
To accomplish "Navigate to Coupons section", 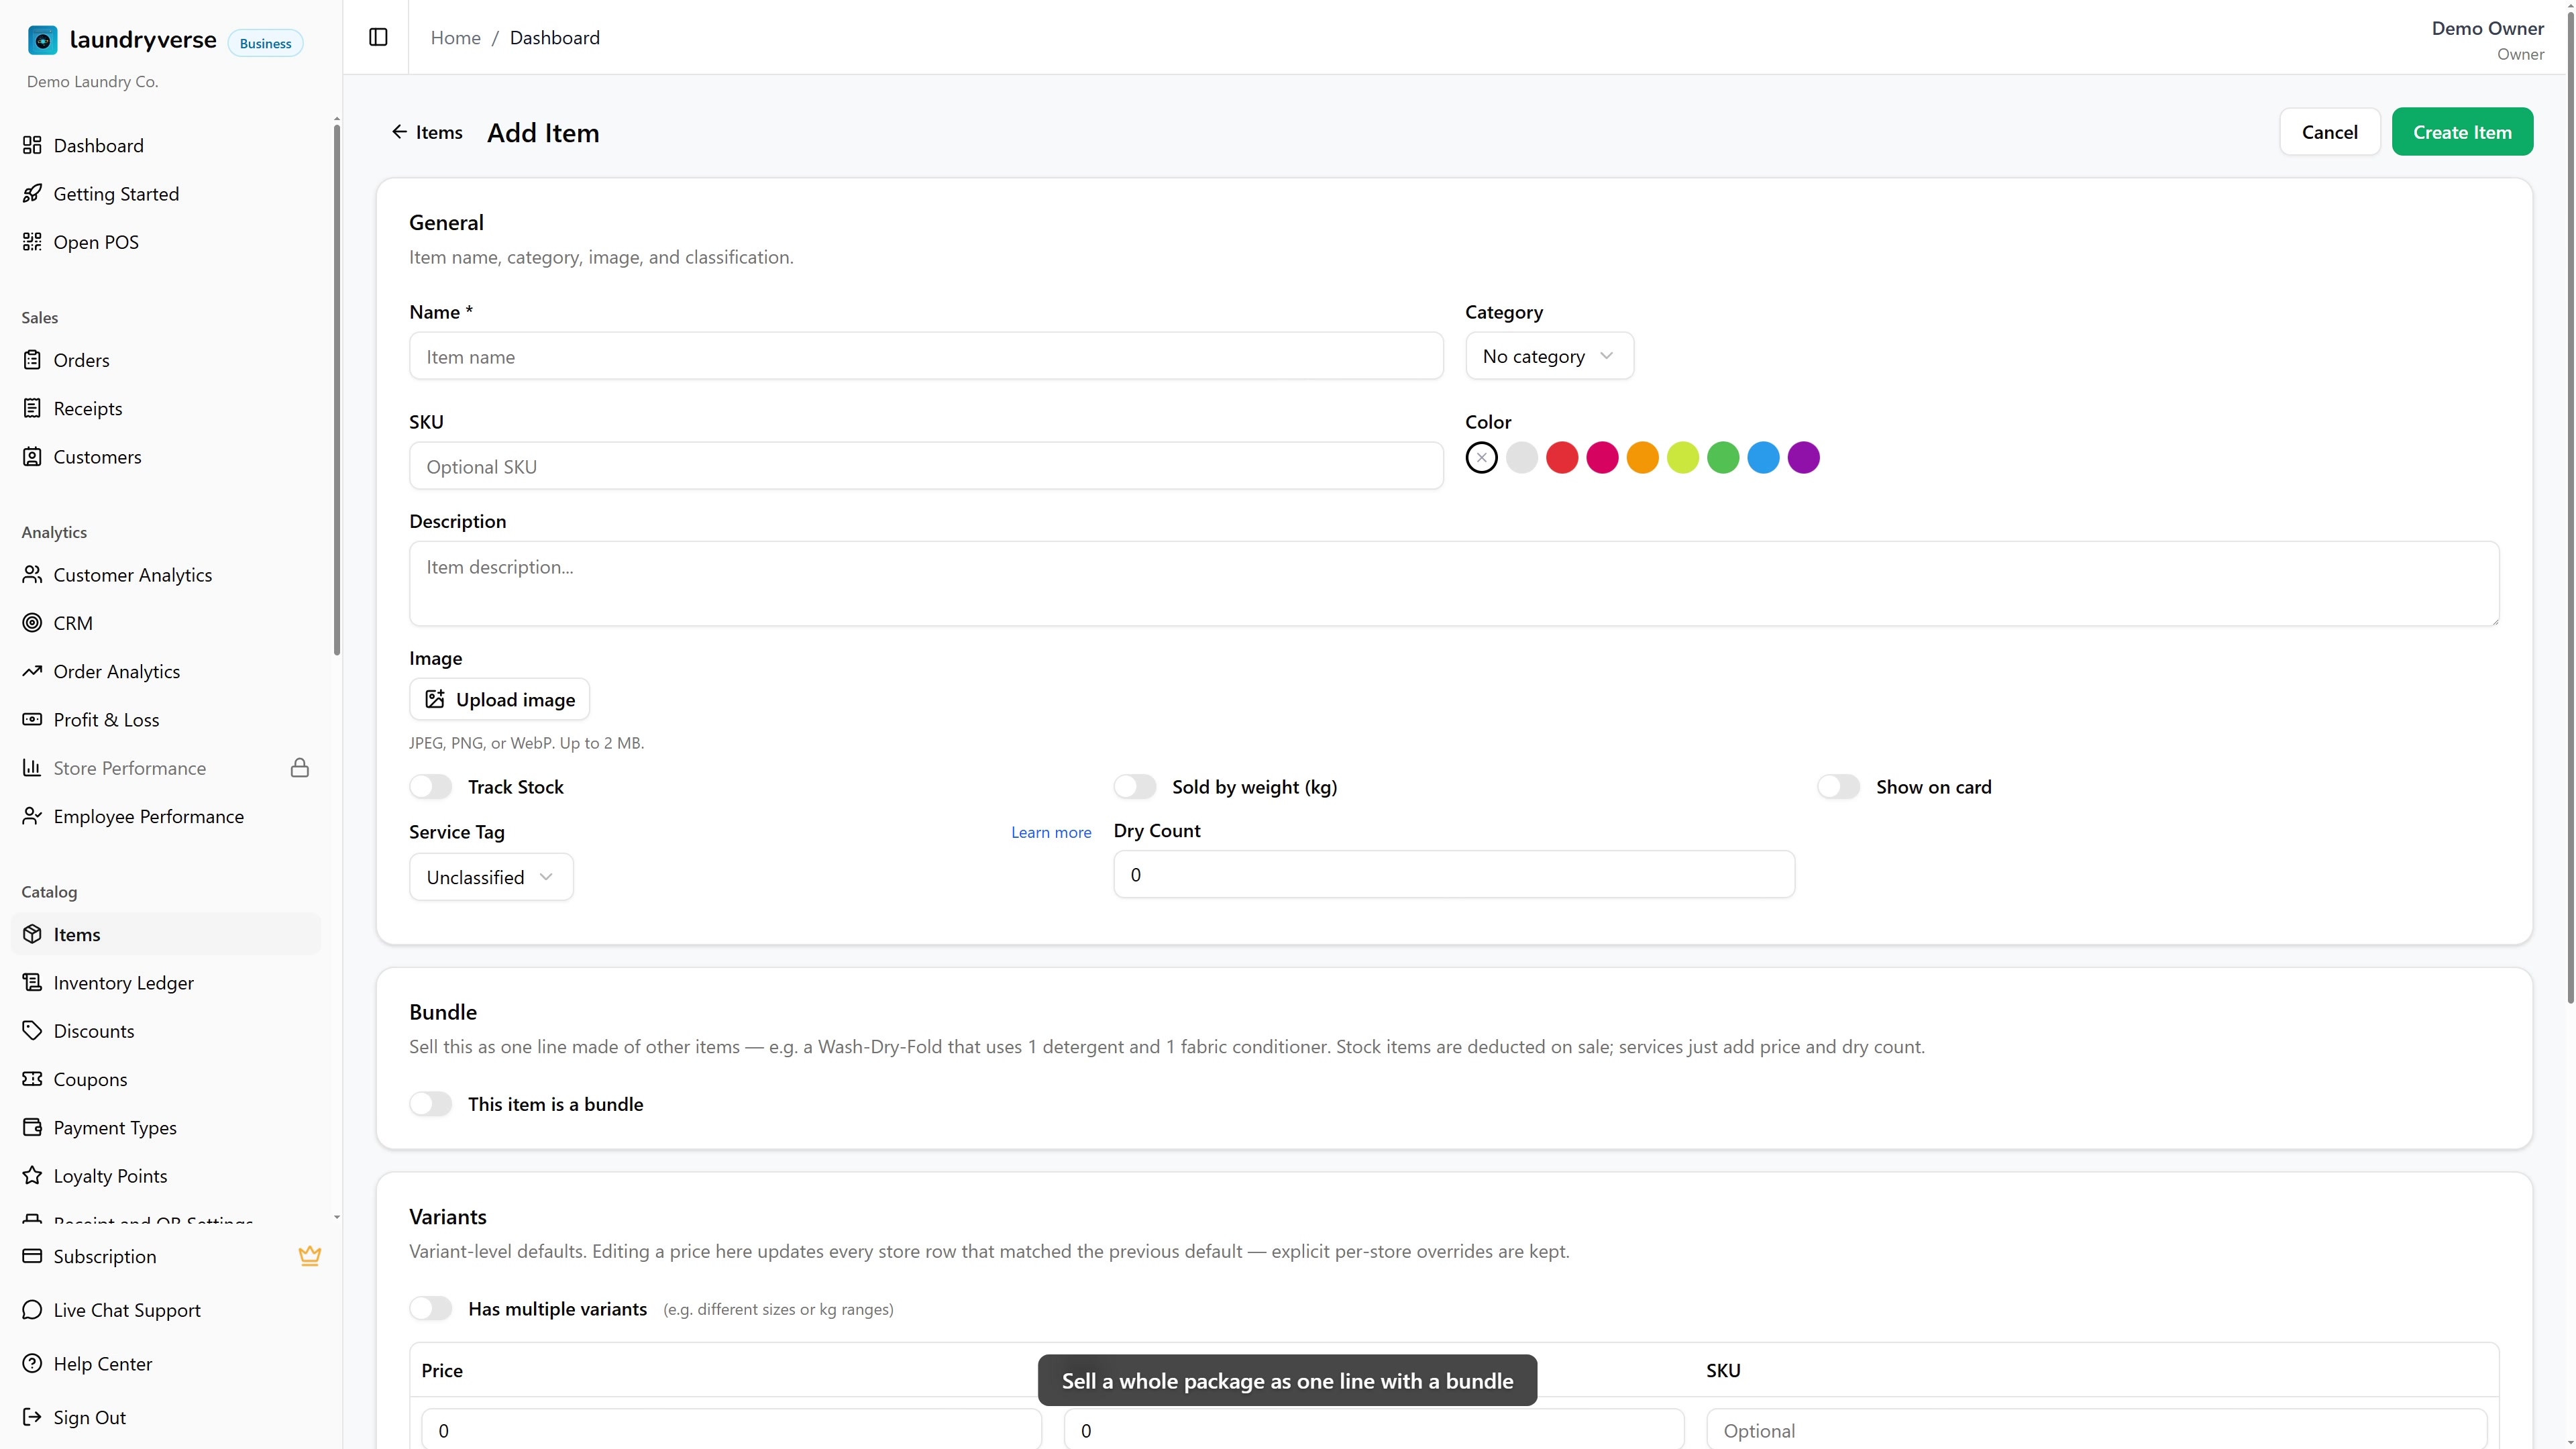I will [166, 1079].
